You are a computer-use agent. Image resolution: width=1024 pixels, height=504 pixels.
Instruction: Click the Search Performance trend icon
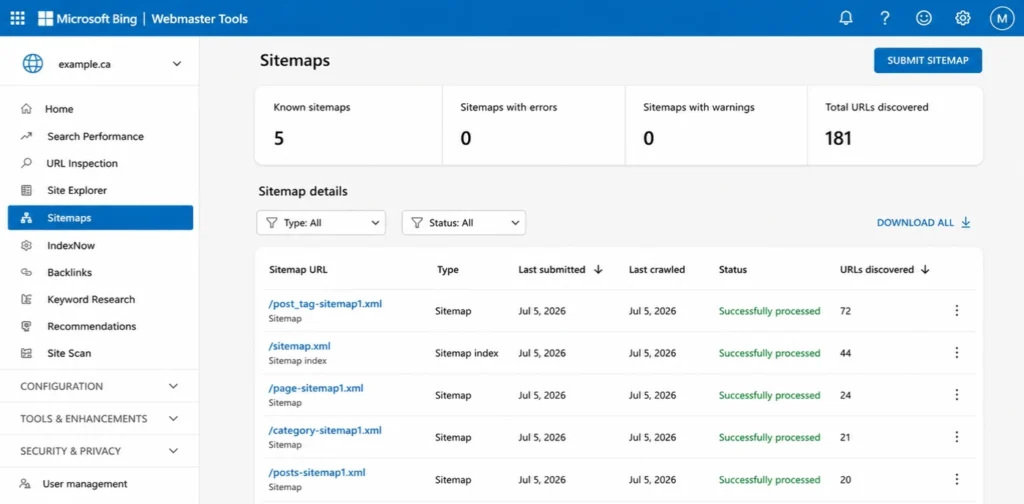(x=26, y=136)
